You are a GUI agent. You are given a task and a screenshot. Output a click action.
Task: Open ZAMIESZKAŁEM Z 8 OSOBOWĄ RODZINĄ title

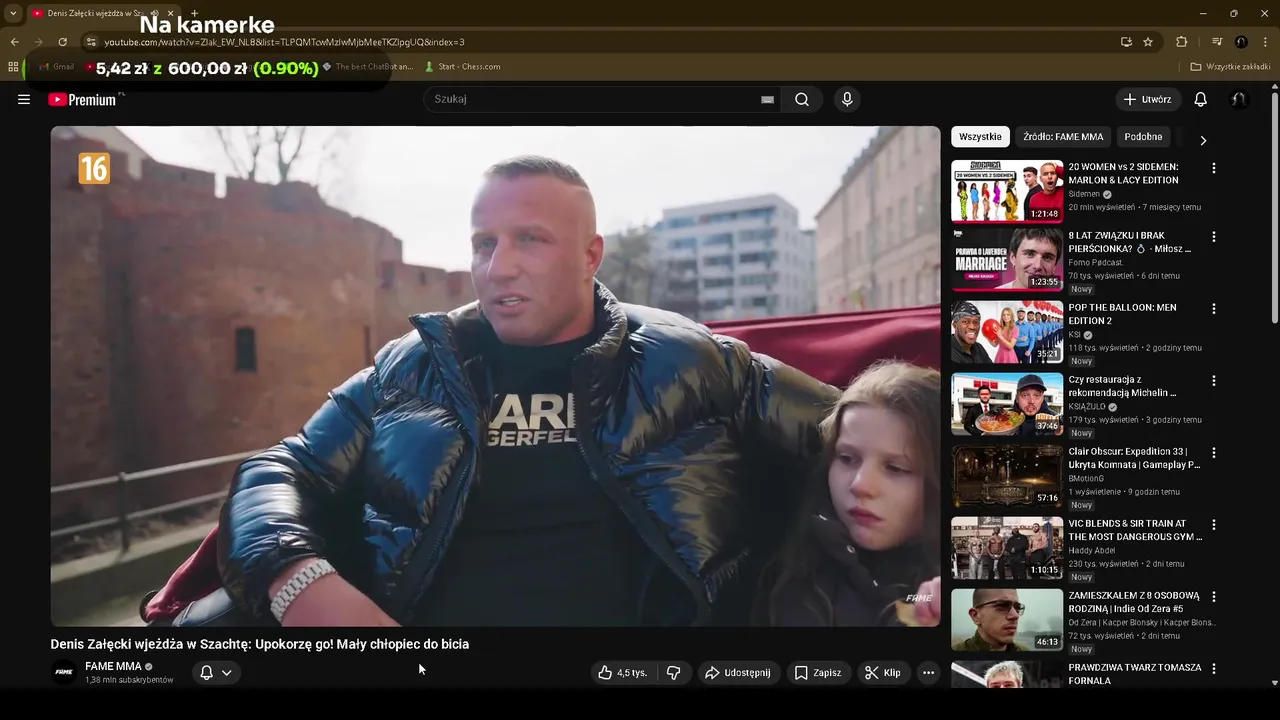(1134, 602)
